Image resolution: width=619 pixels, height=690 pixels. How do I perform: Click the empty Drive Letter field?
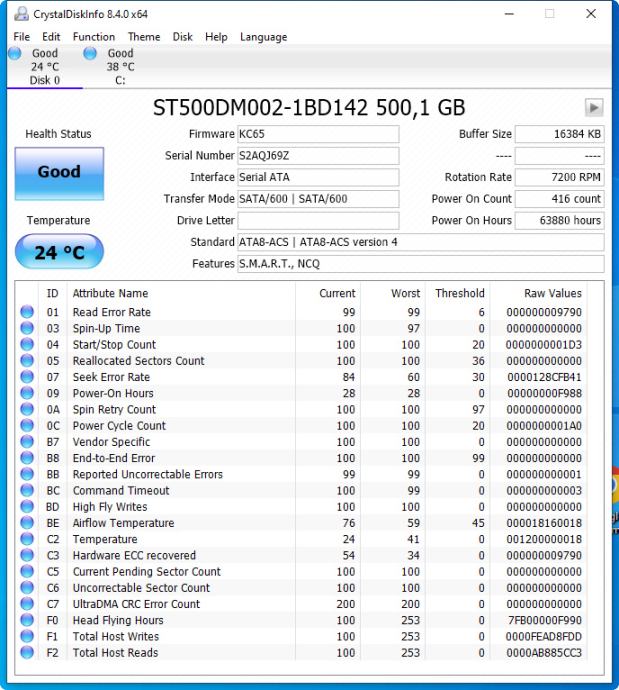click(318, 220)
